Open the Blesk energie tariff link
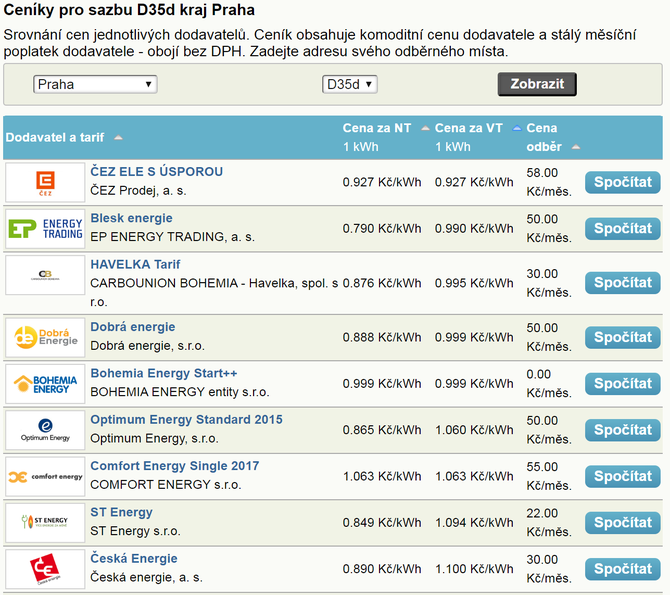Screen dimensions: 670x595 pos(131,218)
